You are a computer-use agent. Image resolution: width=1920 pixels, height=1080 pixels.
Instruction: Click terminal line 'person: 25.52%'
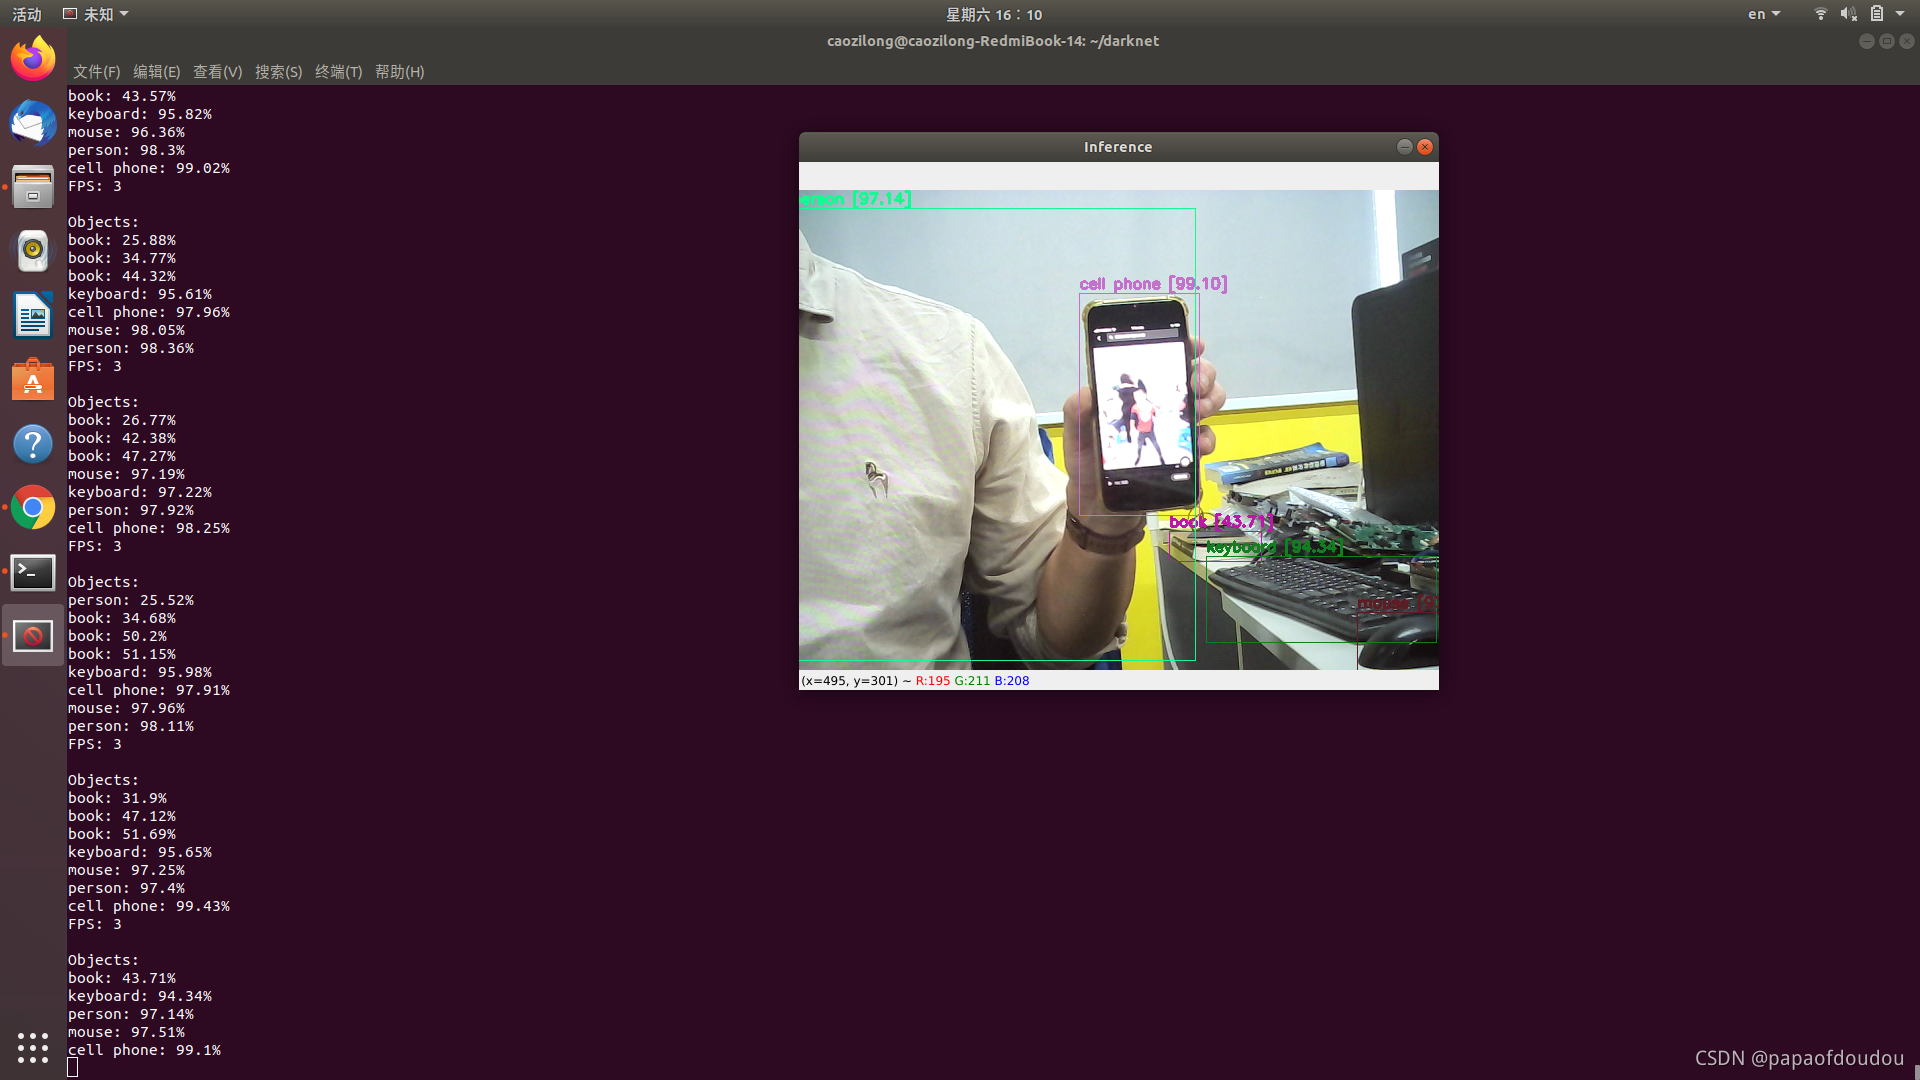coord(131,600)
